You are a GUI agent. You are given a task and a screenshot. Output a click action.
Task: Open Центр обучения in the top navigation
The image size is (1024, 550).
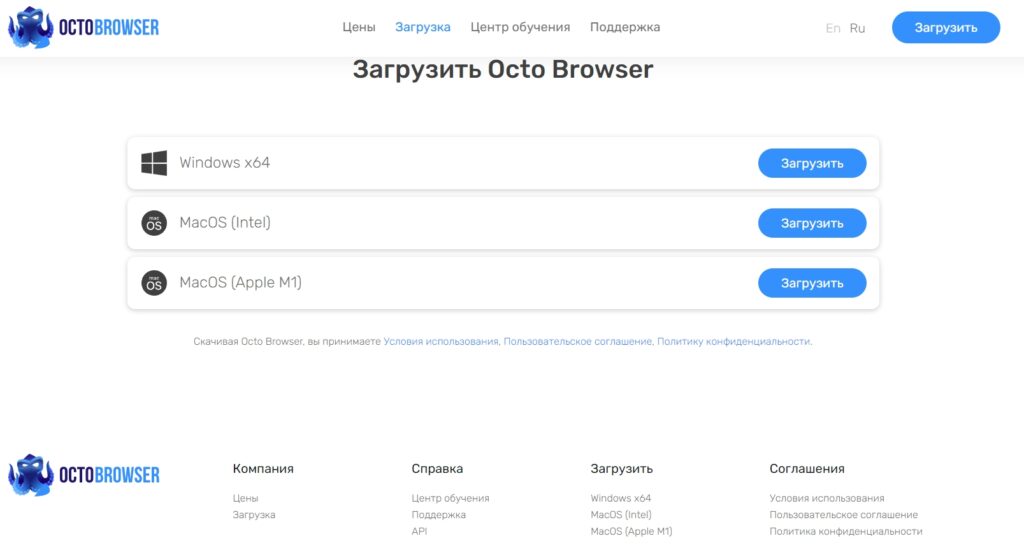click(520, 27)
